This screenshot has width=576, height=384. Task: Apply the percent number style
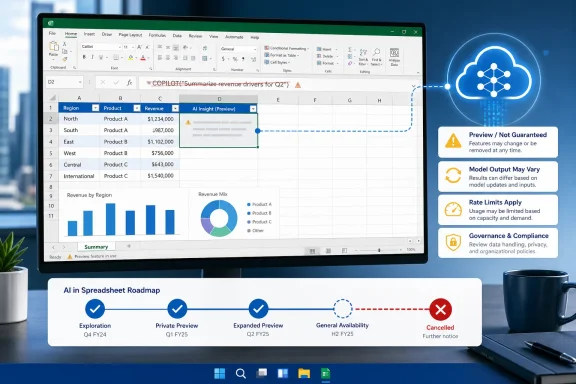coord(235,59)
